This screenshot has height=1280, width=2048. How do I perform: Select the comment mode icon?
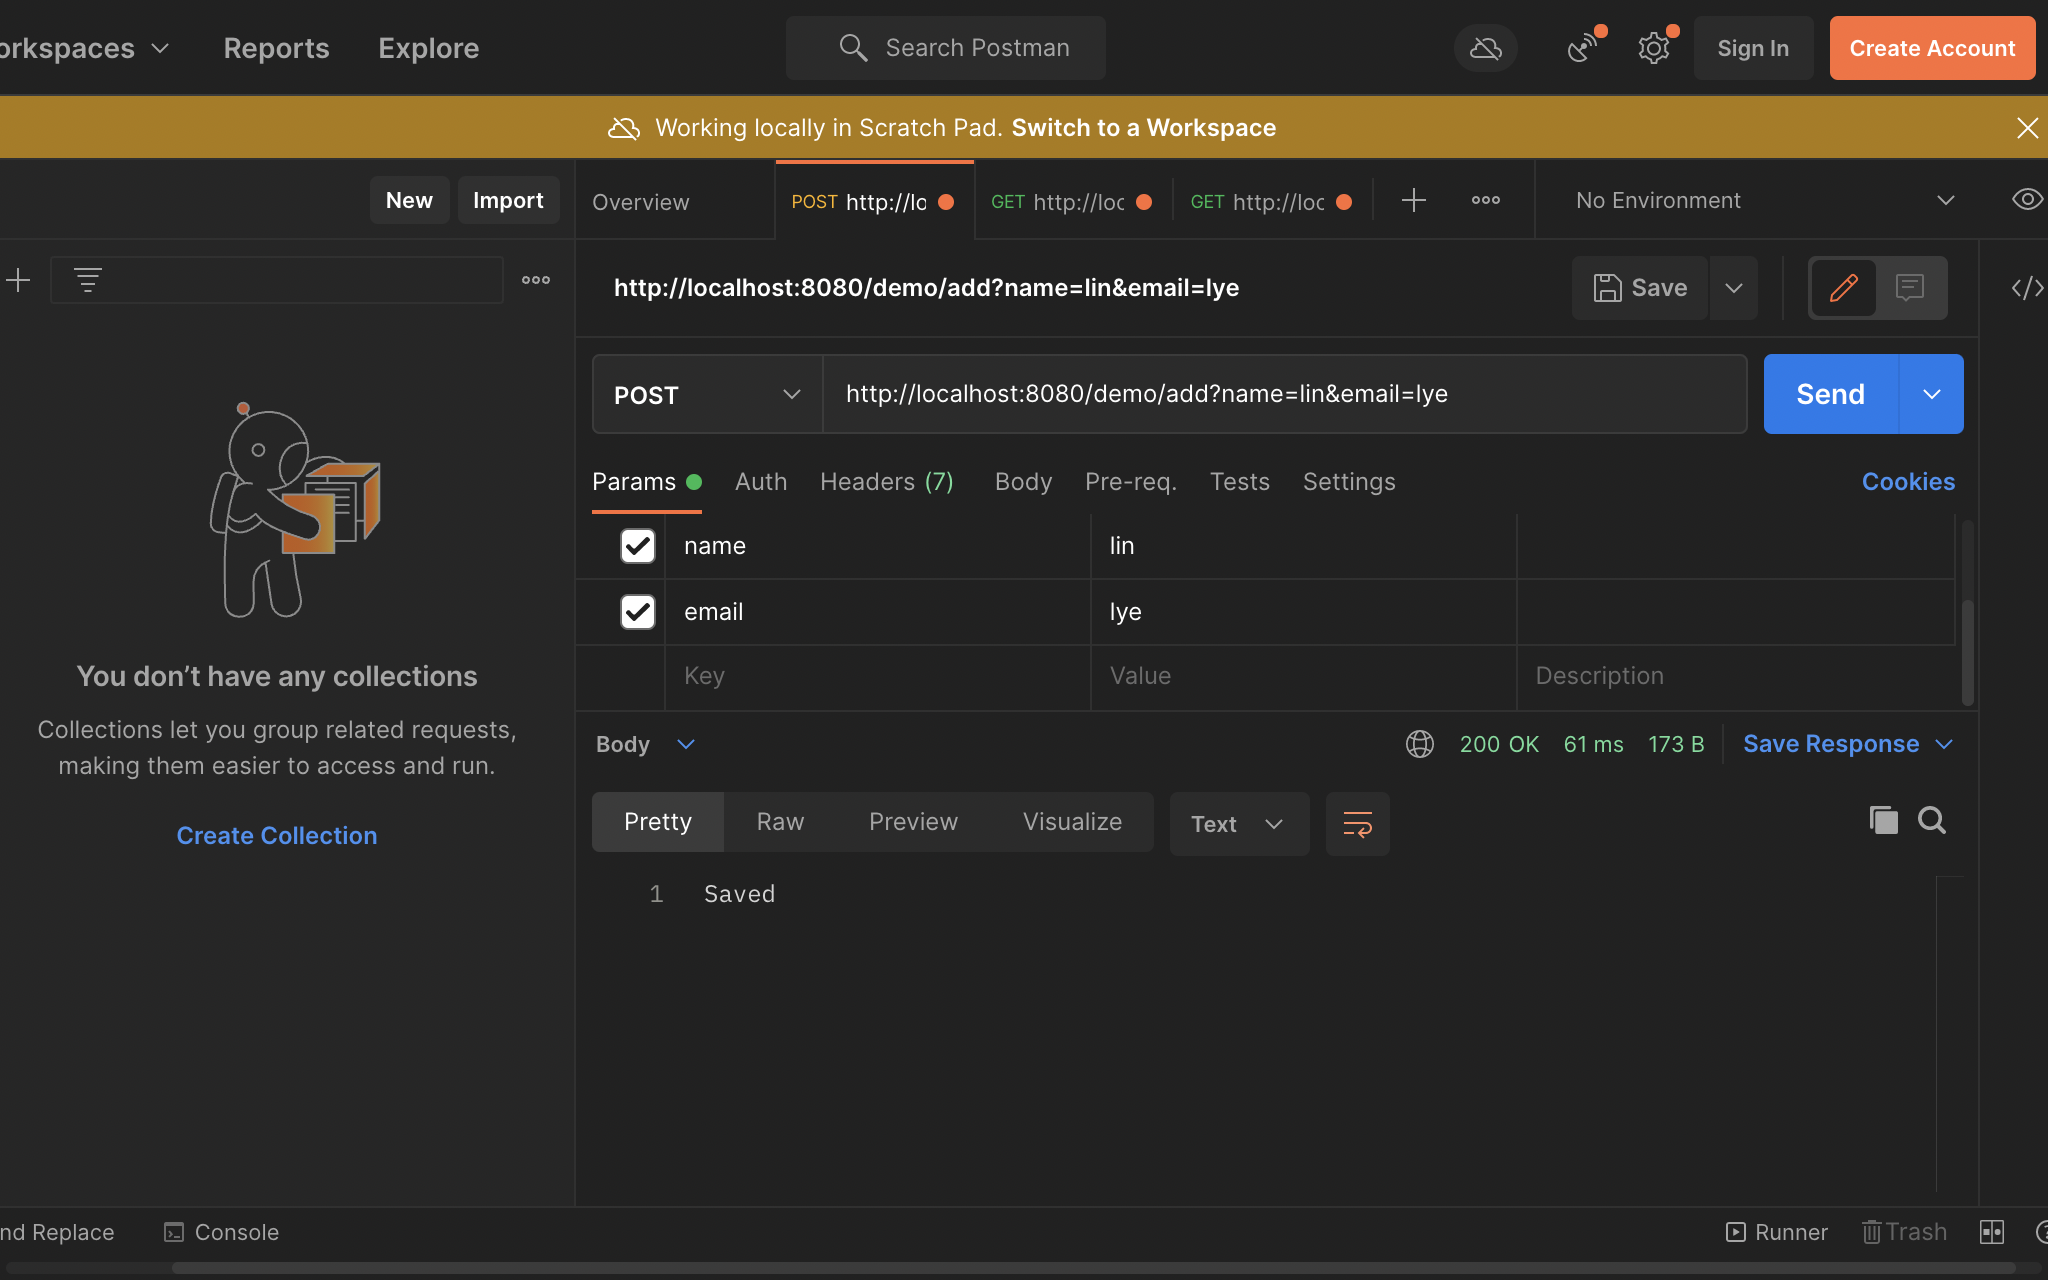[x=1910, y=288]
